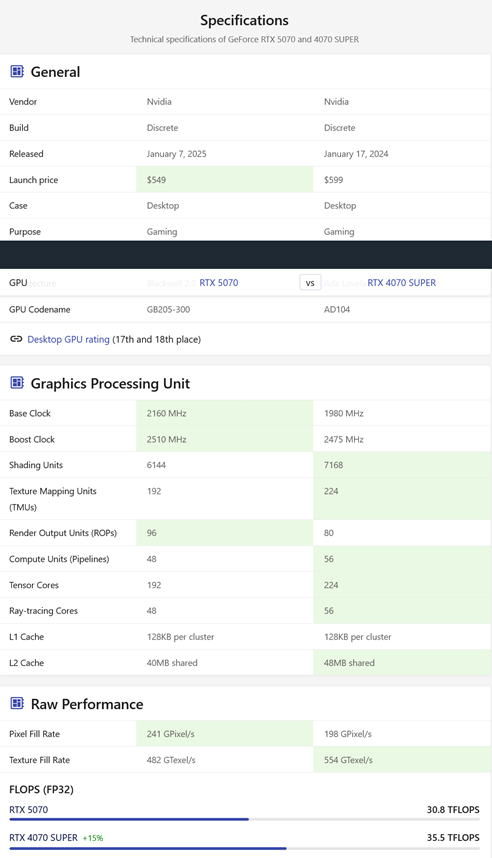Click the 'Texture Mapping Units (TMUs)' label

pyautogui.click(x=53, y=499)
